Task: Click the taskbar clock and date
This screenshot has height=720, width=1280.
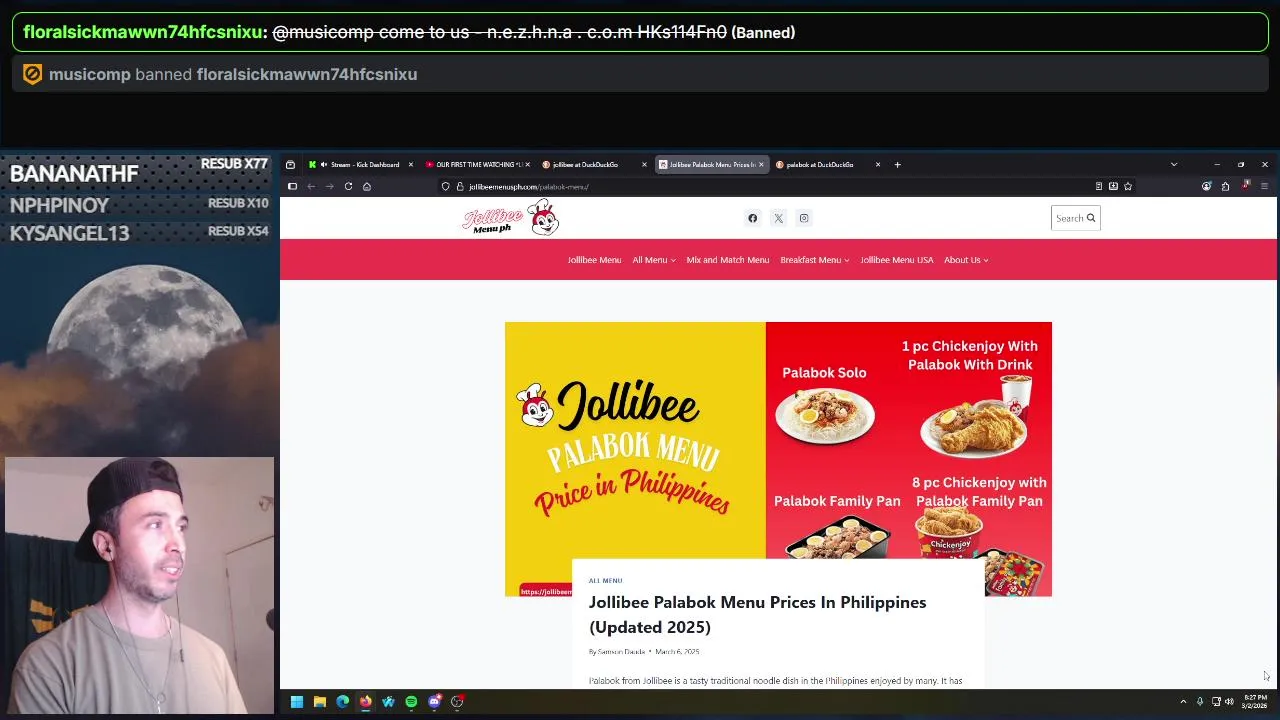Action: (1254, 702)
